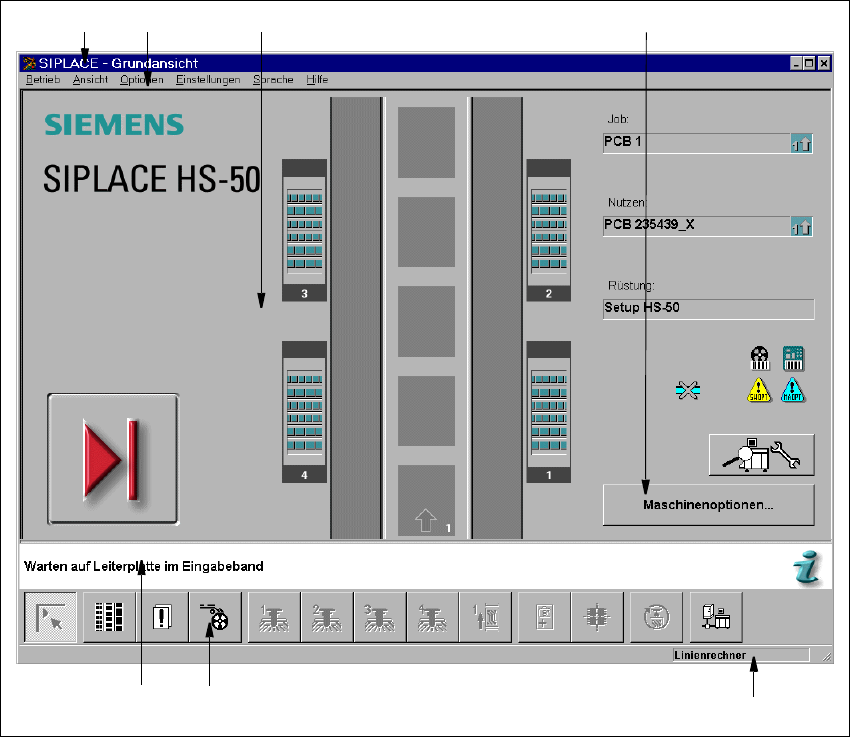Click the exclamation-mark pages toolbar icon
This screenshot has width=850, height=737.
162,617
